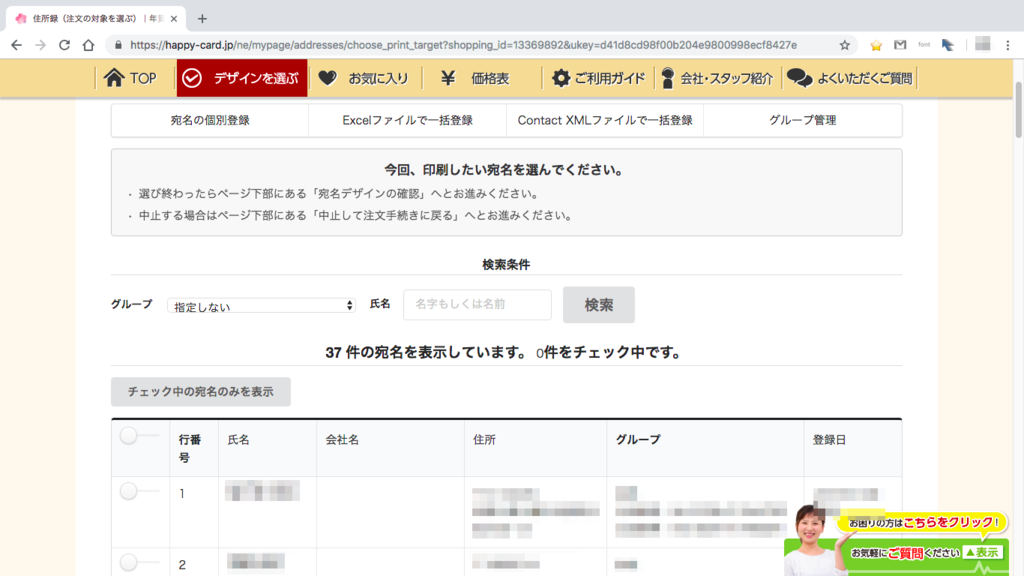Switch to グループ管理 tab
This screenshot has width=1024, height=576.
tap(803, 120)
